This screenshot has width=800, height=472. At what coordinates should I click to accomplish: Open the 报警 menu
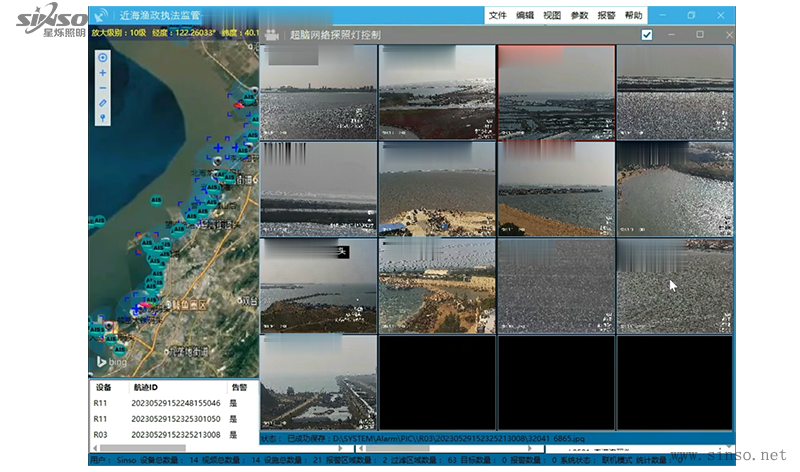pos(606,16)
